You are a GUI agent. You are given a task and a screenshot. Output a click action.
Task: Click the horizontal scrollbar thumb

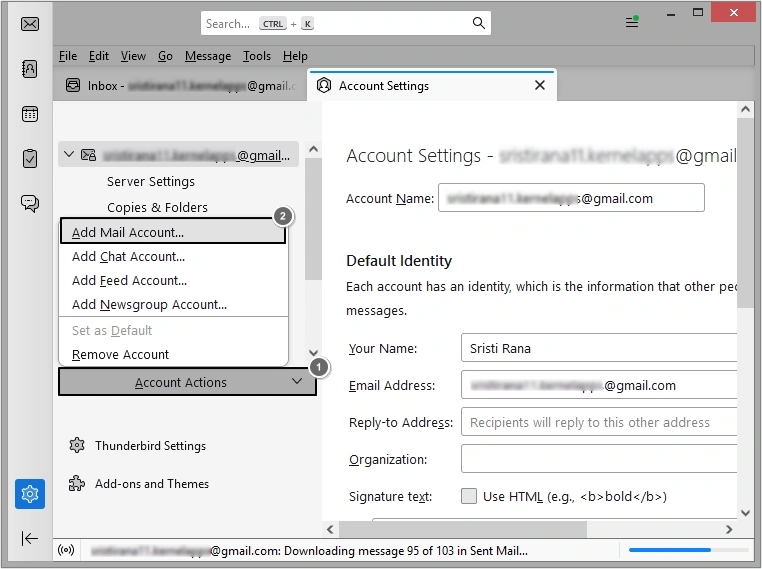[x=463, y=529]
